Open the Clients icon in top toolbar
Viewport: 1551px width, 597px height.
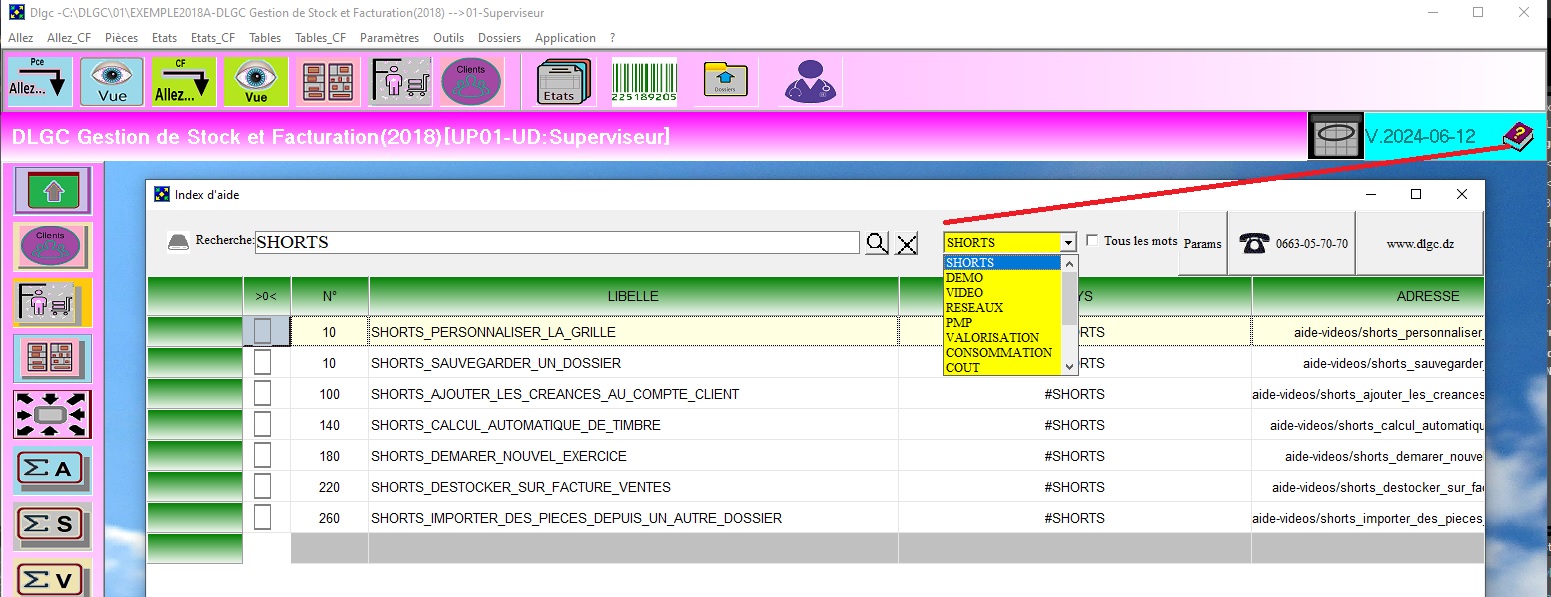[472, 82]
